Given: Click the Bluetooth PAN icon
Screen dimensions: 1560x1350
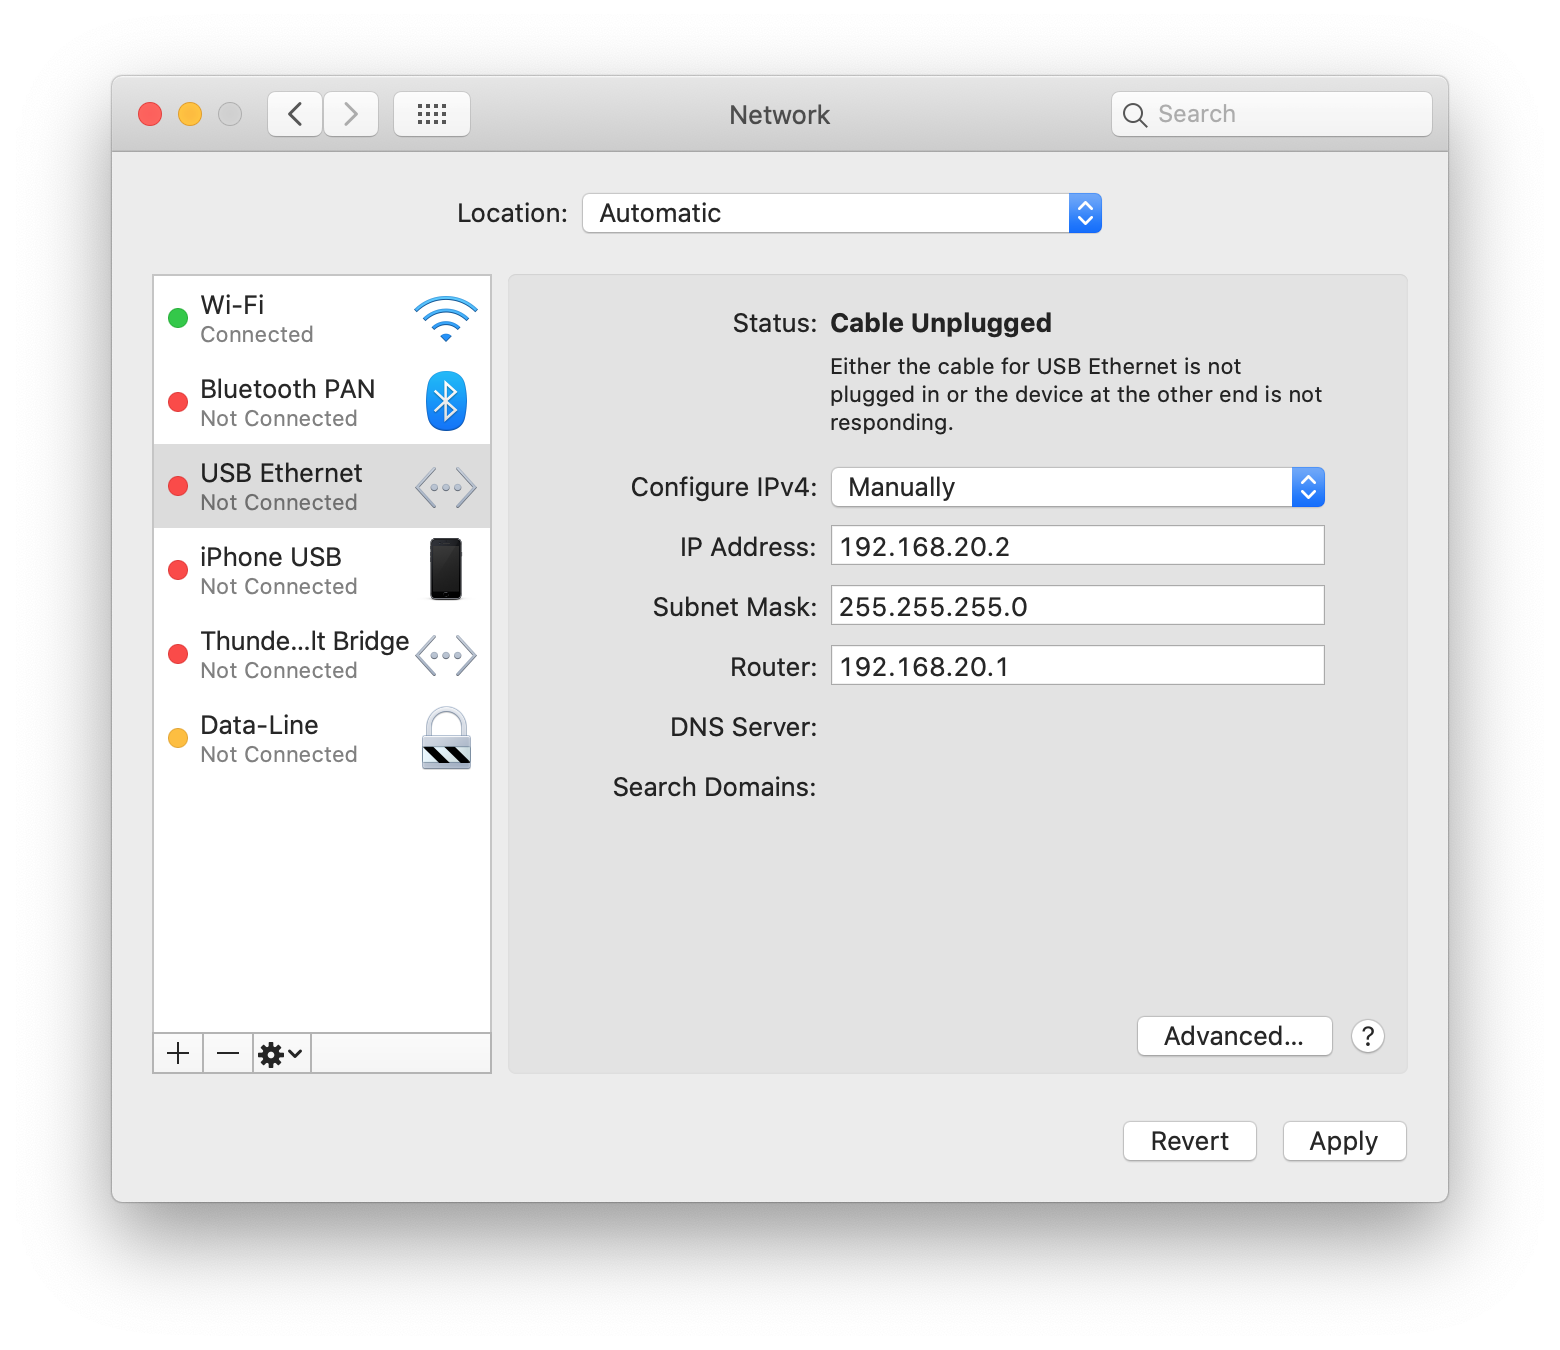Looking at the screenshot, I should tap(446, 402).
